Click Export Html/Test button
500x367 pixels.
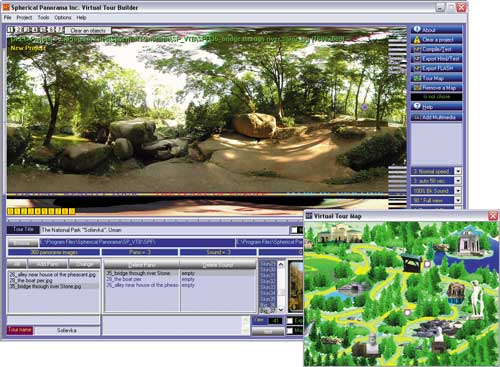(x=437, y=59)
